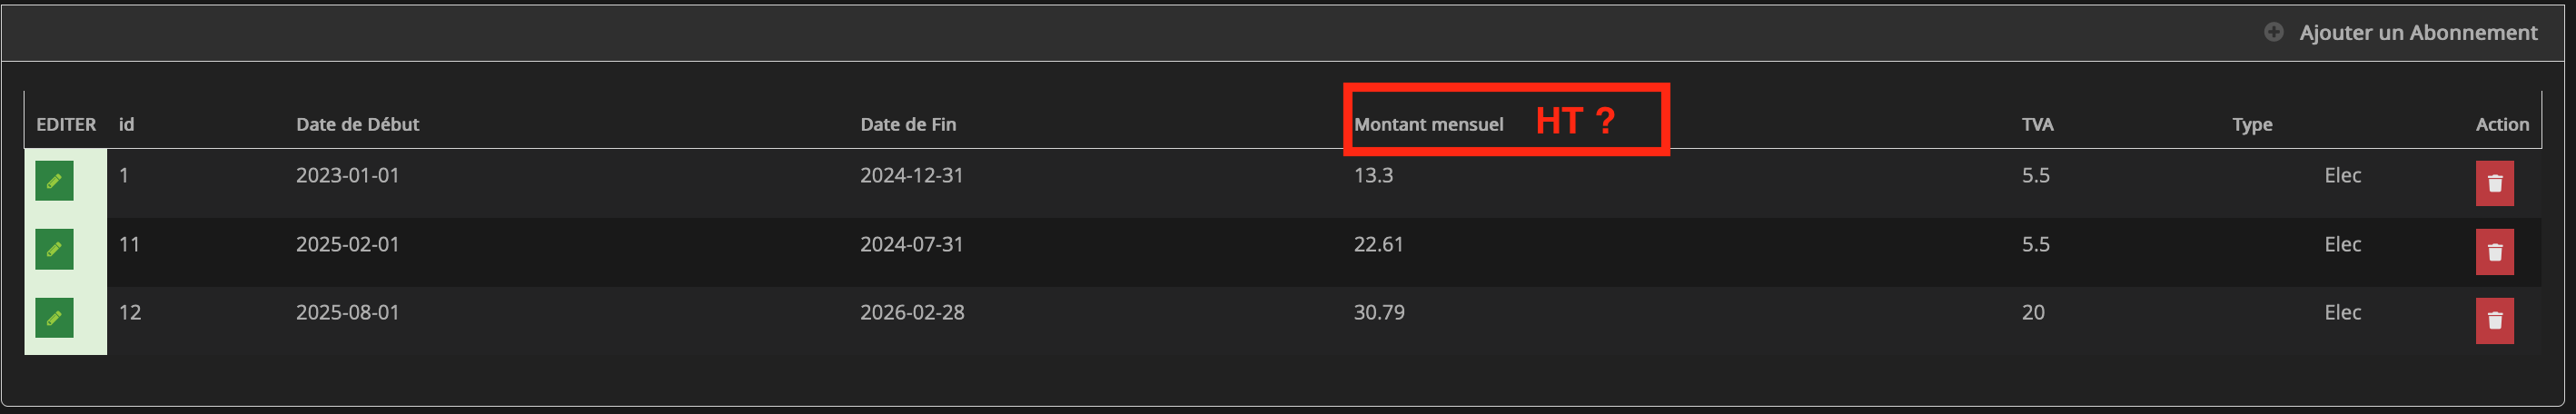
Task: Click the plus icon beside Ajouter un Abonnement
Action: [2273, 32]
